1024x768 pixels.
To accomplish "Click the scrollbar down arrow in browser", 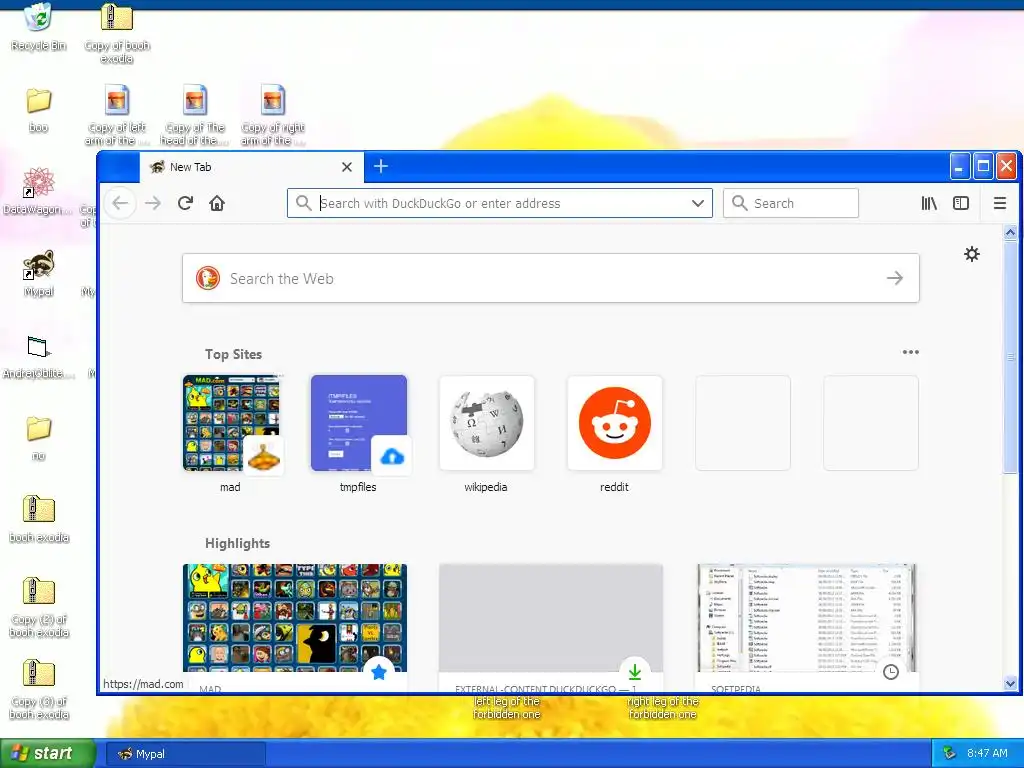I will click(x=1010, y=684).
